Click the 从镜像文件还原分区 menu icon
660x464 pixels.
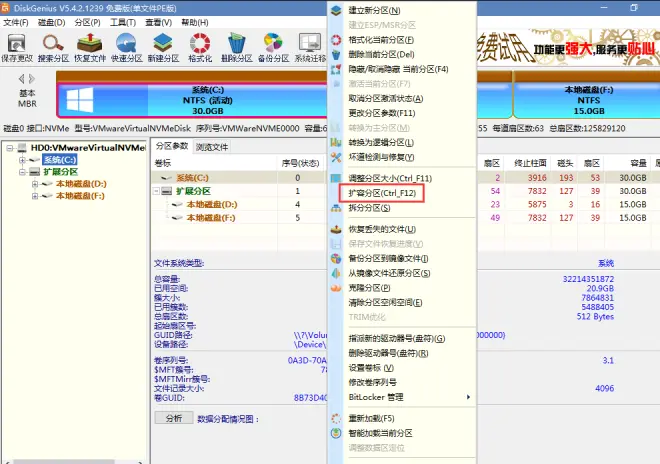coord(336,273)
